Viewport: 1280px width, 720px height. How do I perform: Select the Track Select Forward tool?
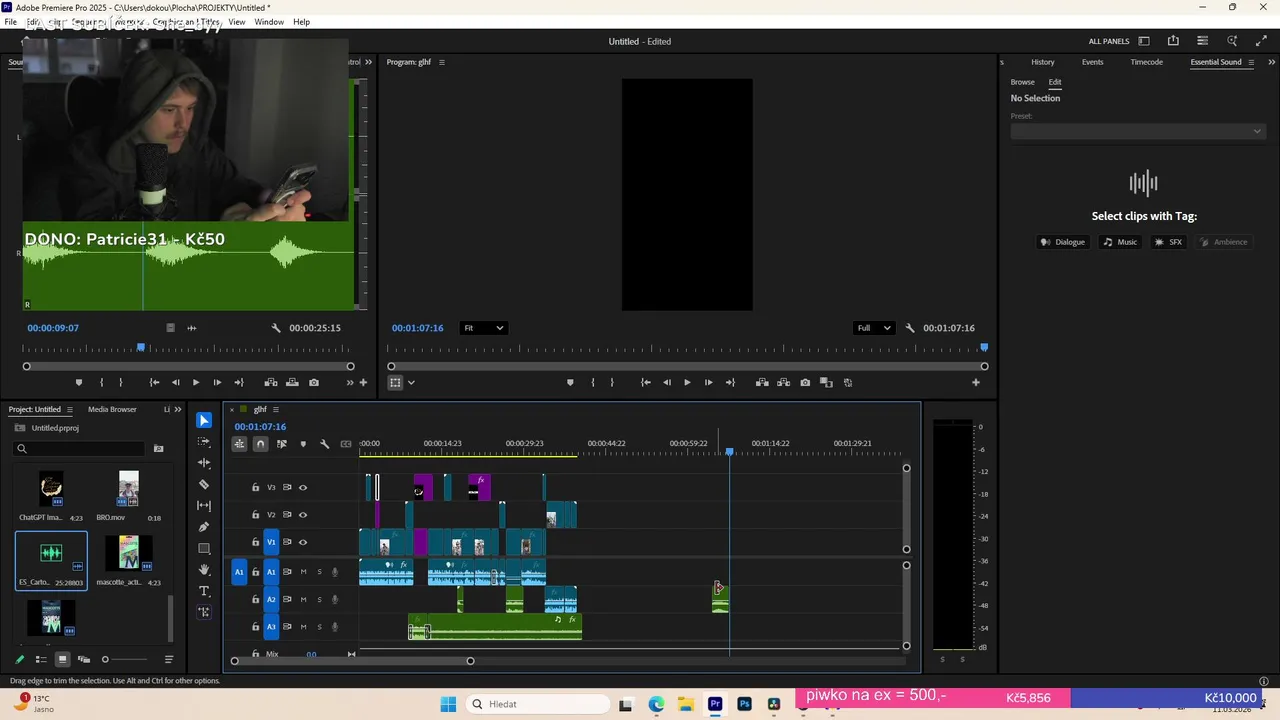[x=204, y=441]
